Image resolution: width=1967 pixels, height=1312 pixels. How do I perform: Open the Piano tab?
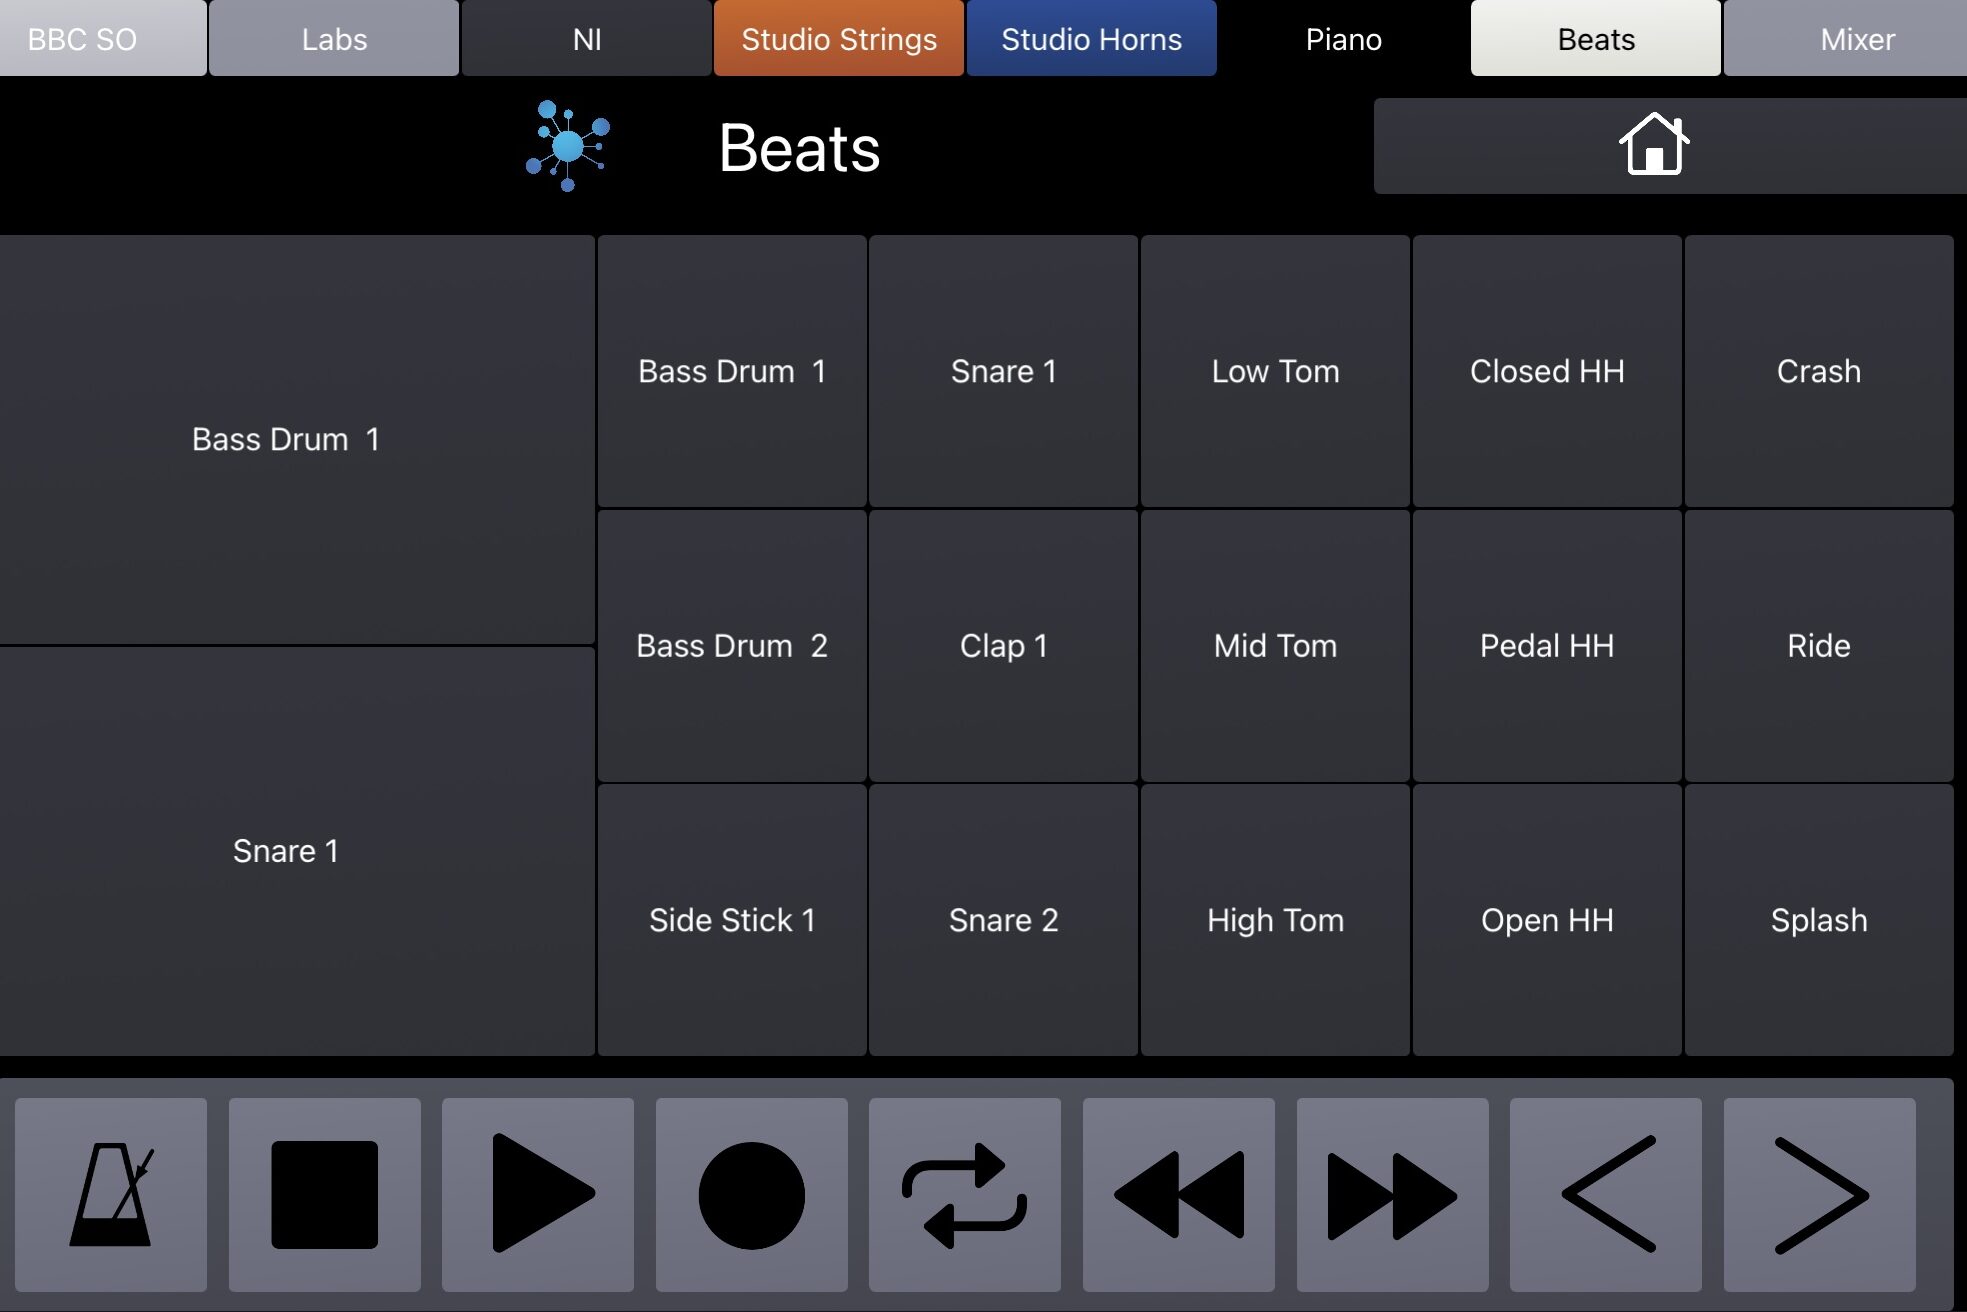coord(1343,39)
